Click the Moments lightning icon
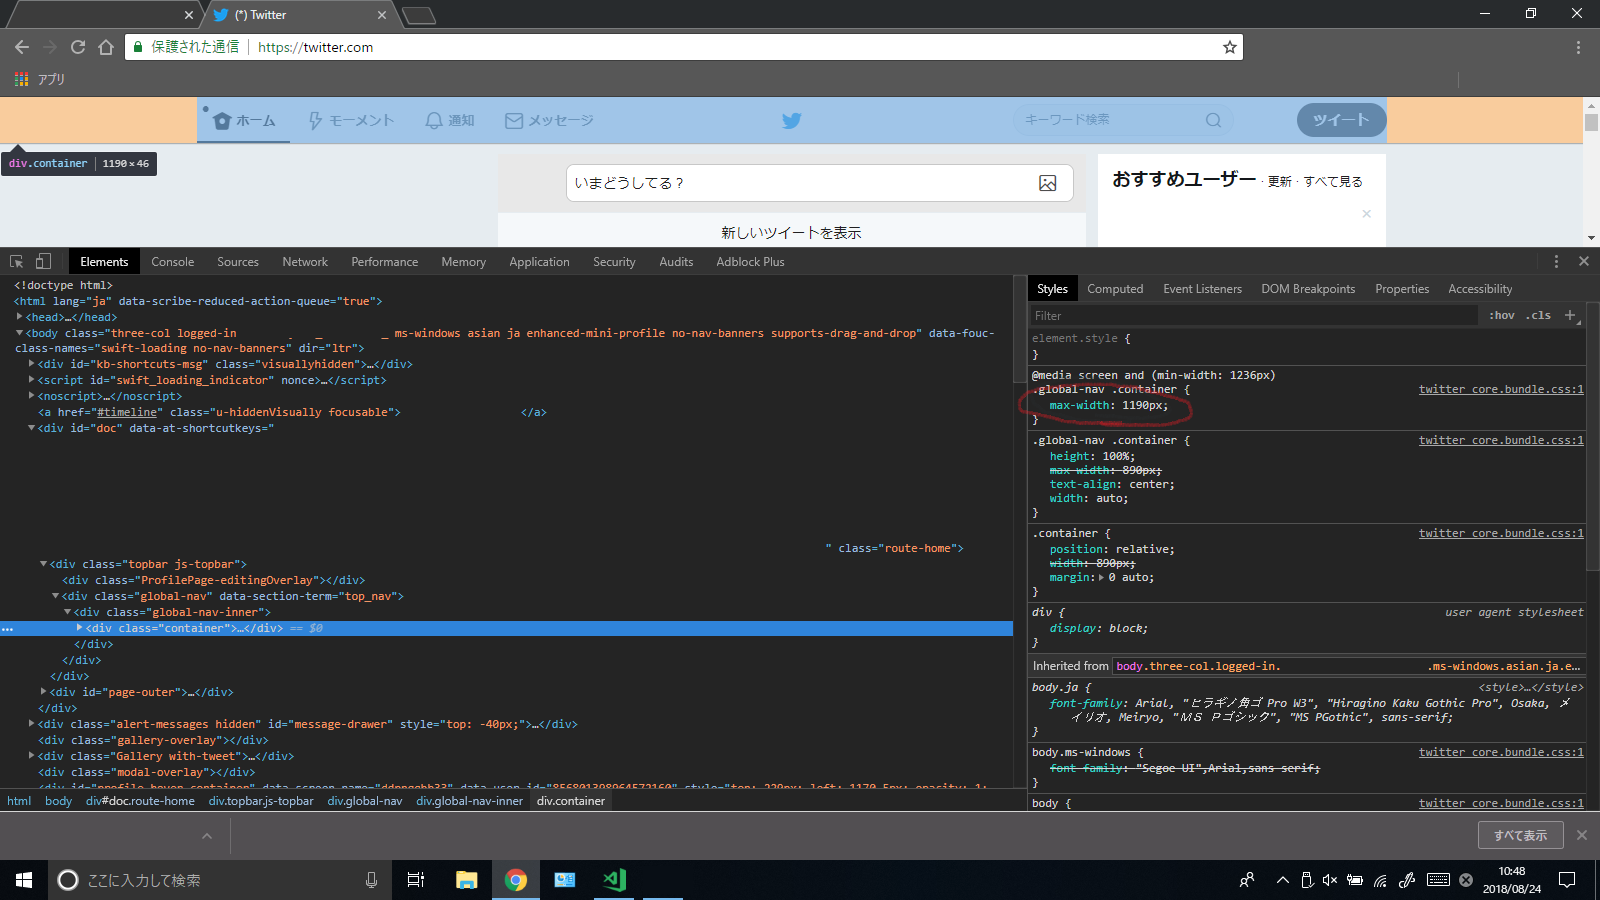 click(x=316, y=120)
